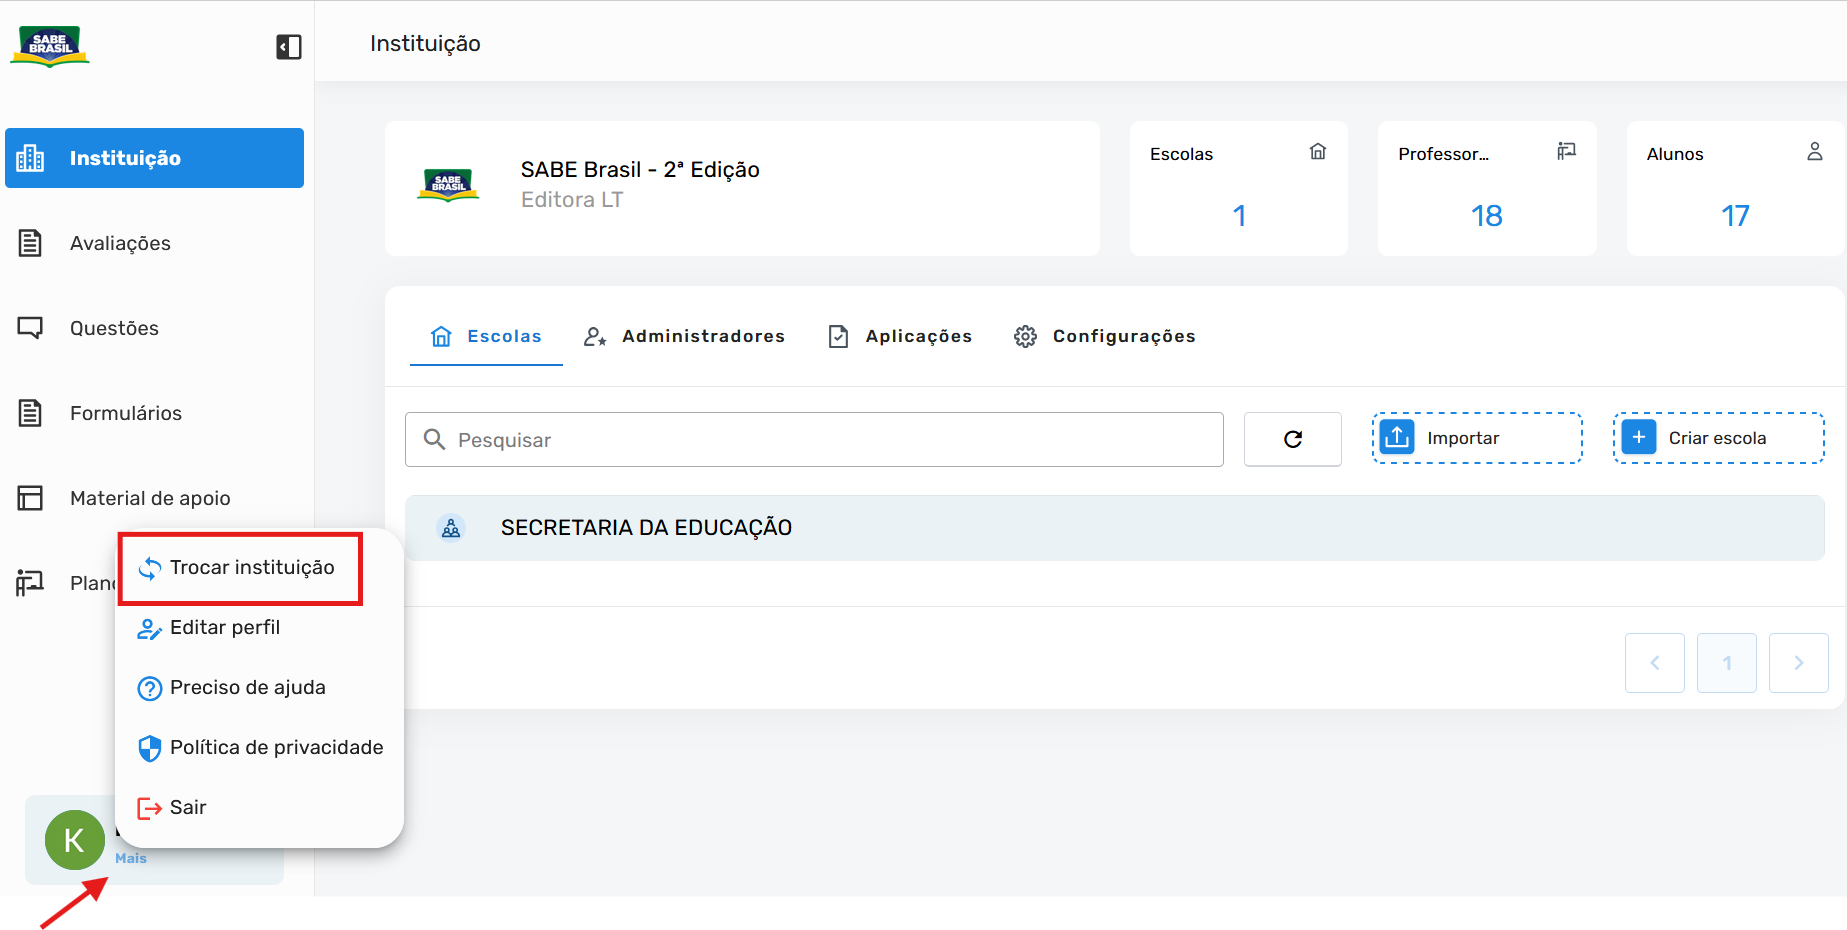Click the Questões chat bubble icon
1847x930 pixels.
click(x=30, y=328)
